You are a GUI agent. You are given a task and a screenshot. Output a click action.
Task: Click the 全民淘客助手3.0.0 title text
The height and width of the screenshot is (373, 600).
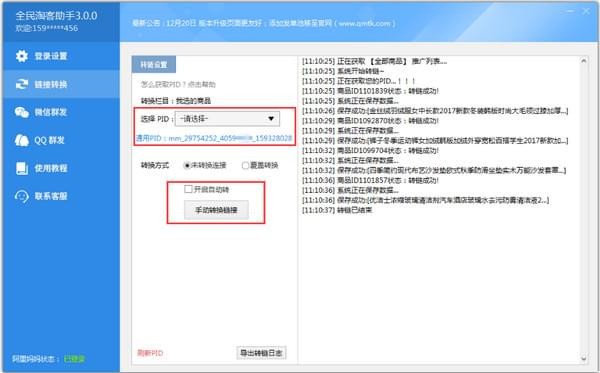point(56,16)
